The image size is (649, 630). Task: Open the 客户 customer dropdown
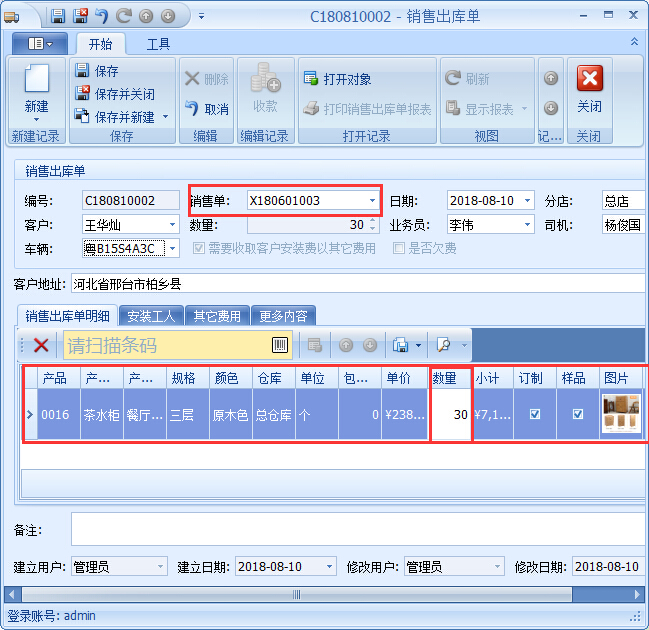(x=172, y=225)
